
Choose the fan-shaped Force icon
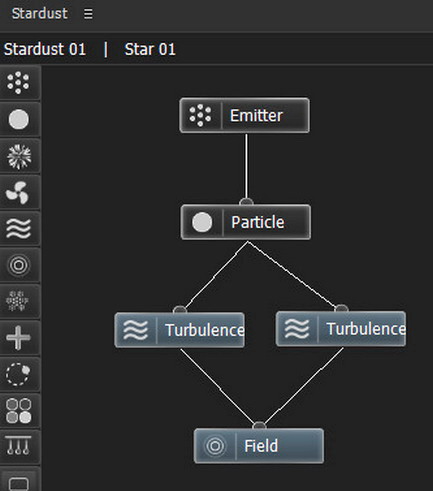(x=19, y=192)
